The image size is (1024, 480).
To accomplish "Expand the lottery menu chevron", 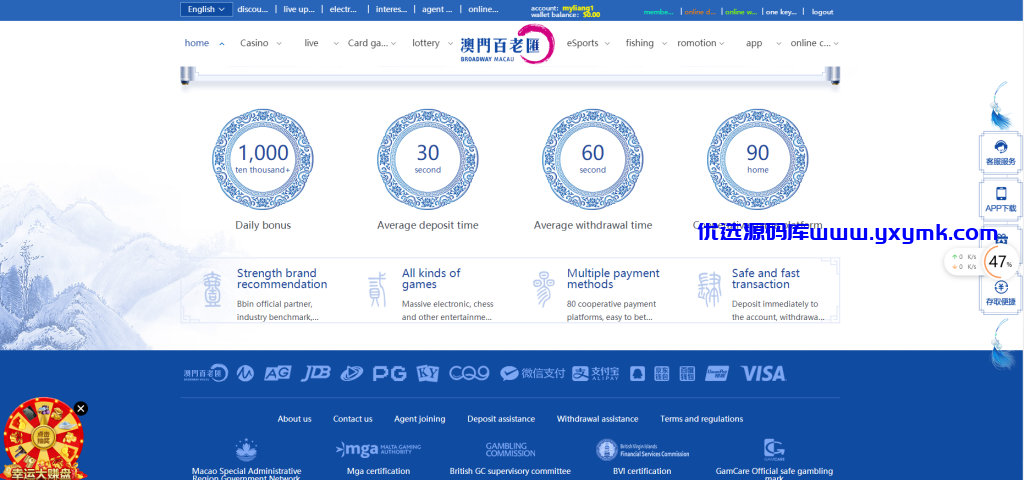I will [450, 44].
